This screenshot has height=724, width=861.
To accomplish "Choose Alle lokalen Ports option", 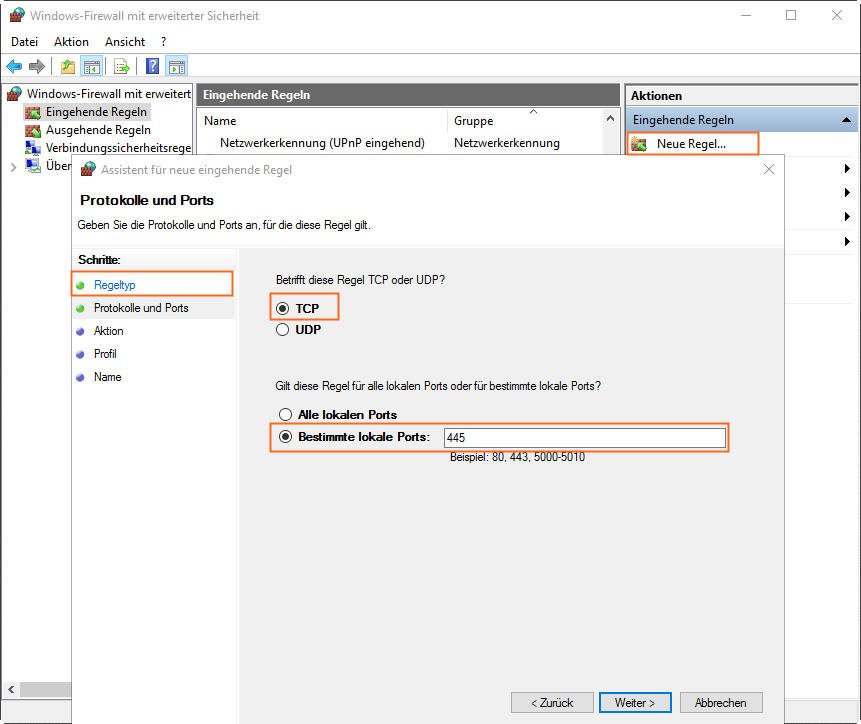I will pos(285,414).
